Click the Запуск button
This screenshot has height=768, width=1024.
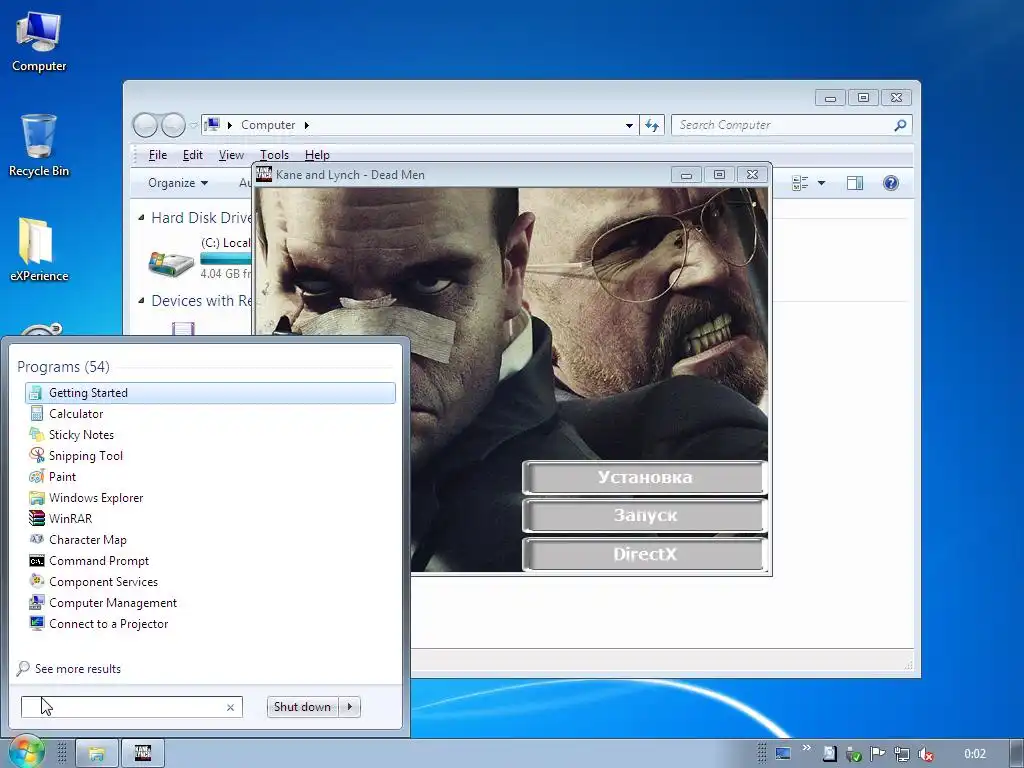click(644, 516)
